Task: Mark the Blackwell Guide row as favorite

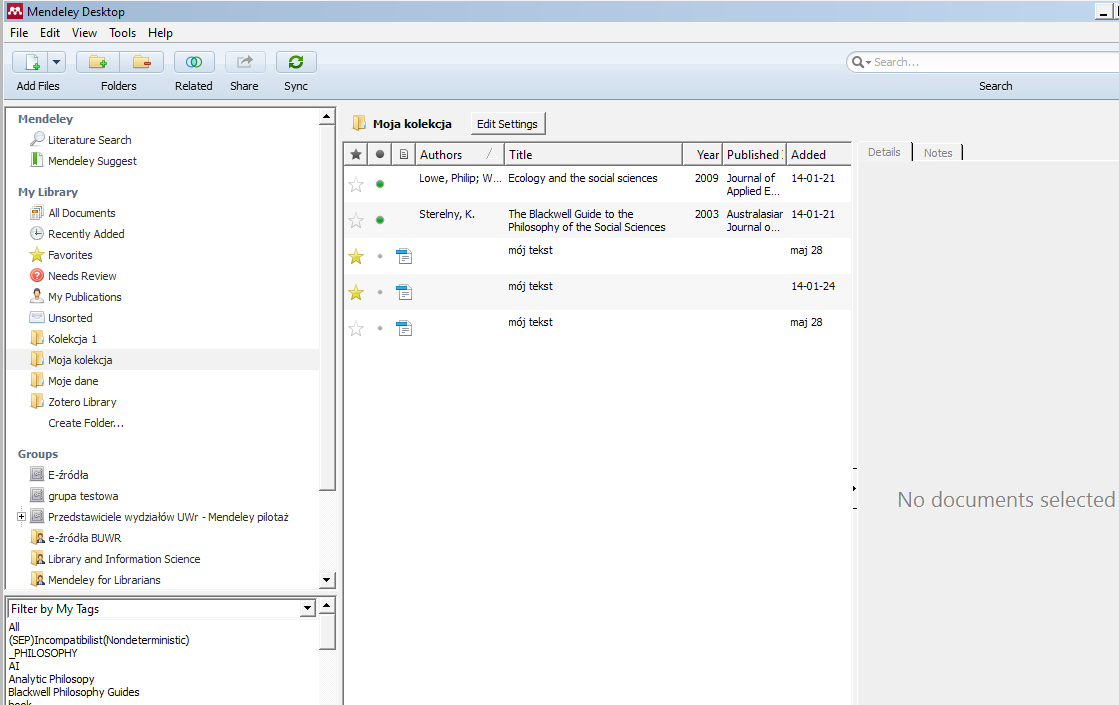Action: 356,220
